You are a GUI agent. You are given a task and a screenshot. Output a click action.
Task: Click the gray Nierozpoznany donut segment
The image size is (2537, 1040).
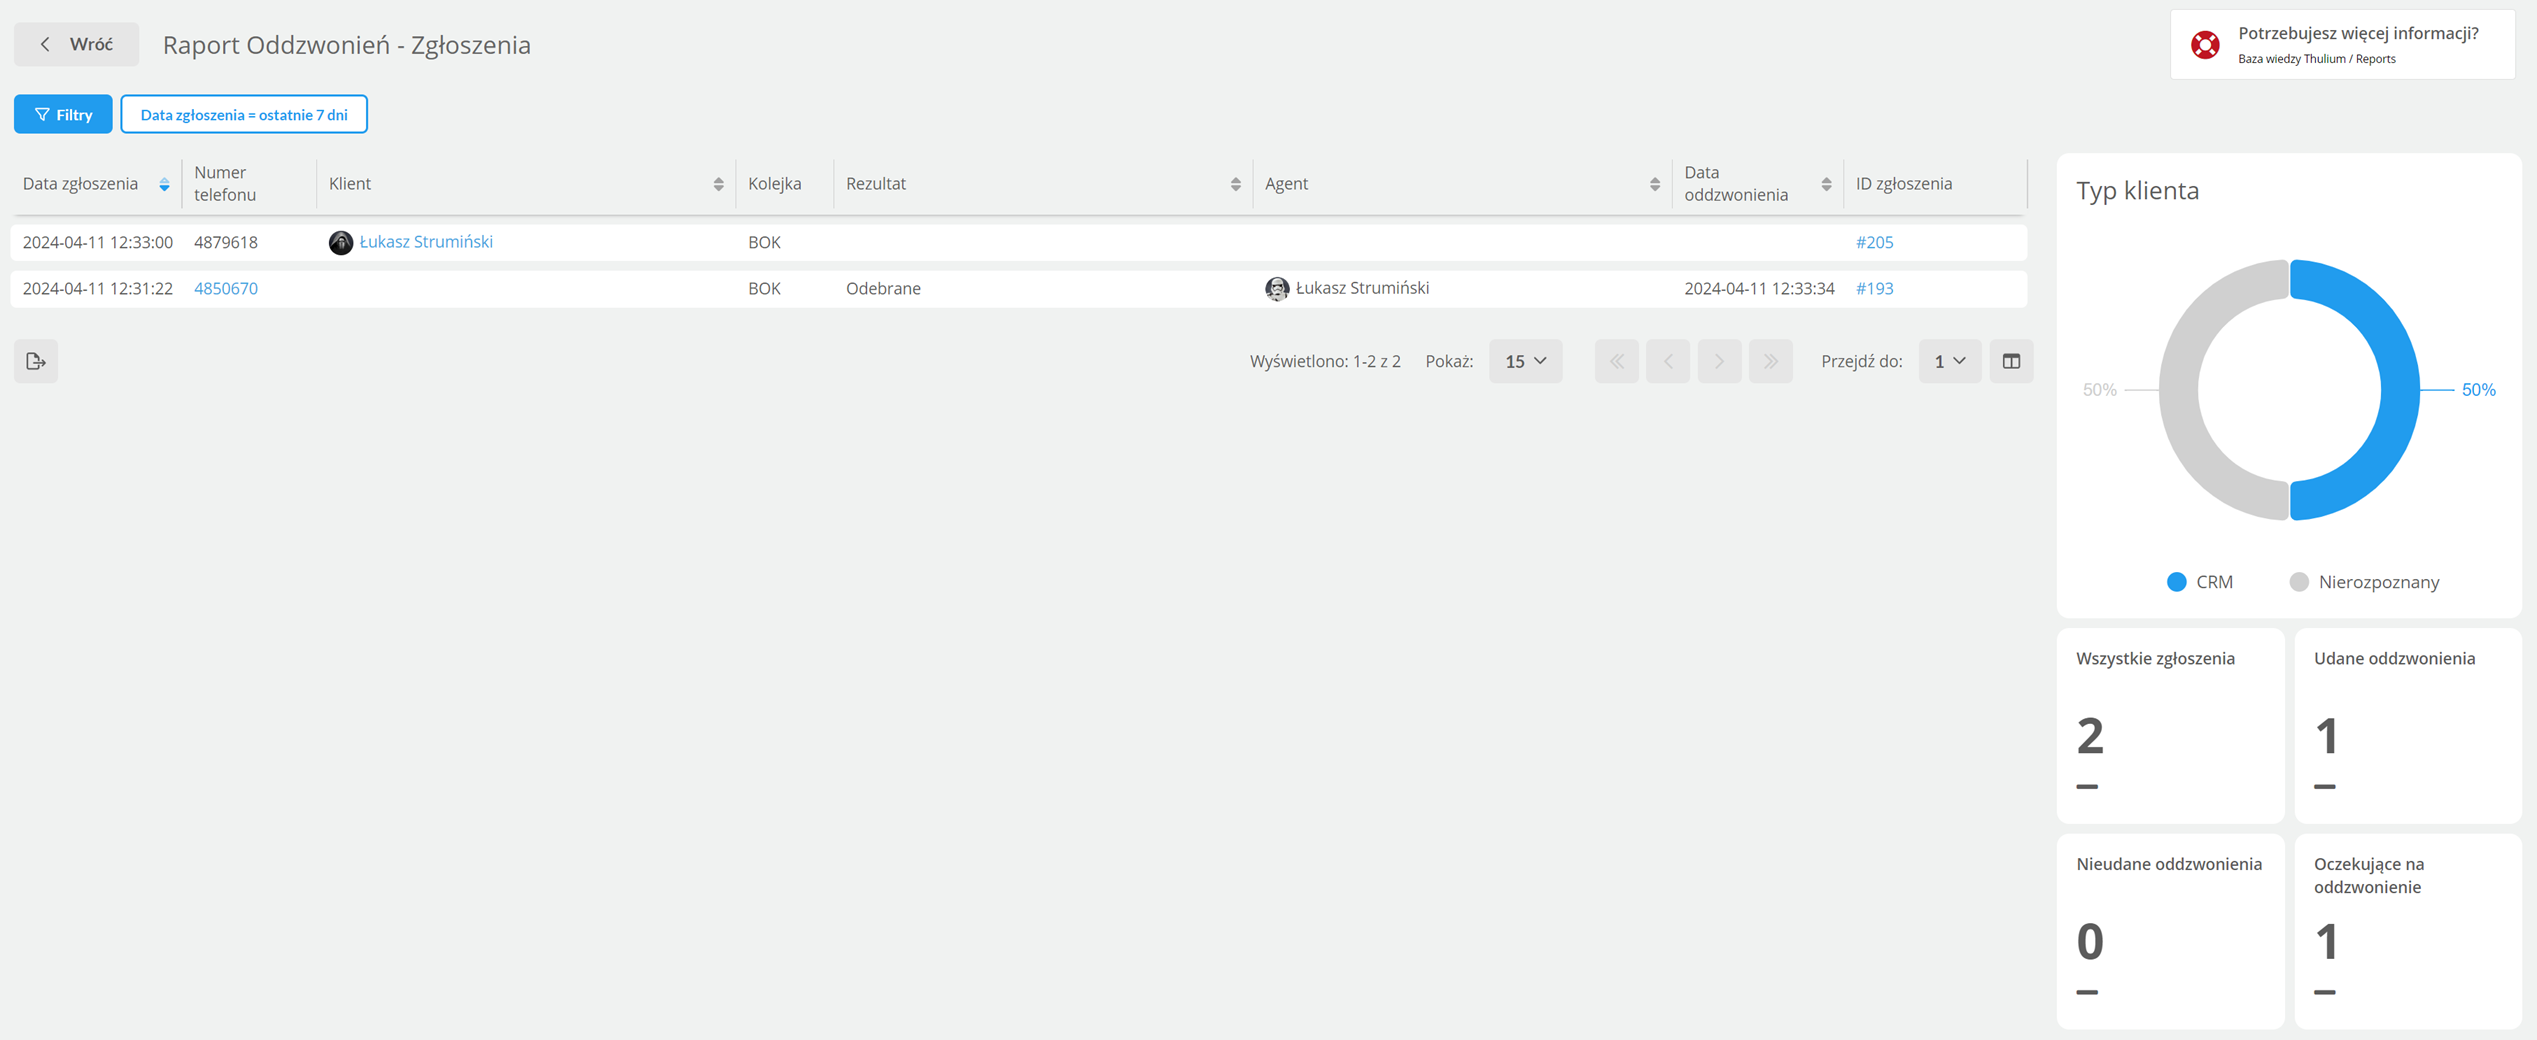tap(2180, 390)
